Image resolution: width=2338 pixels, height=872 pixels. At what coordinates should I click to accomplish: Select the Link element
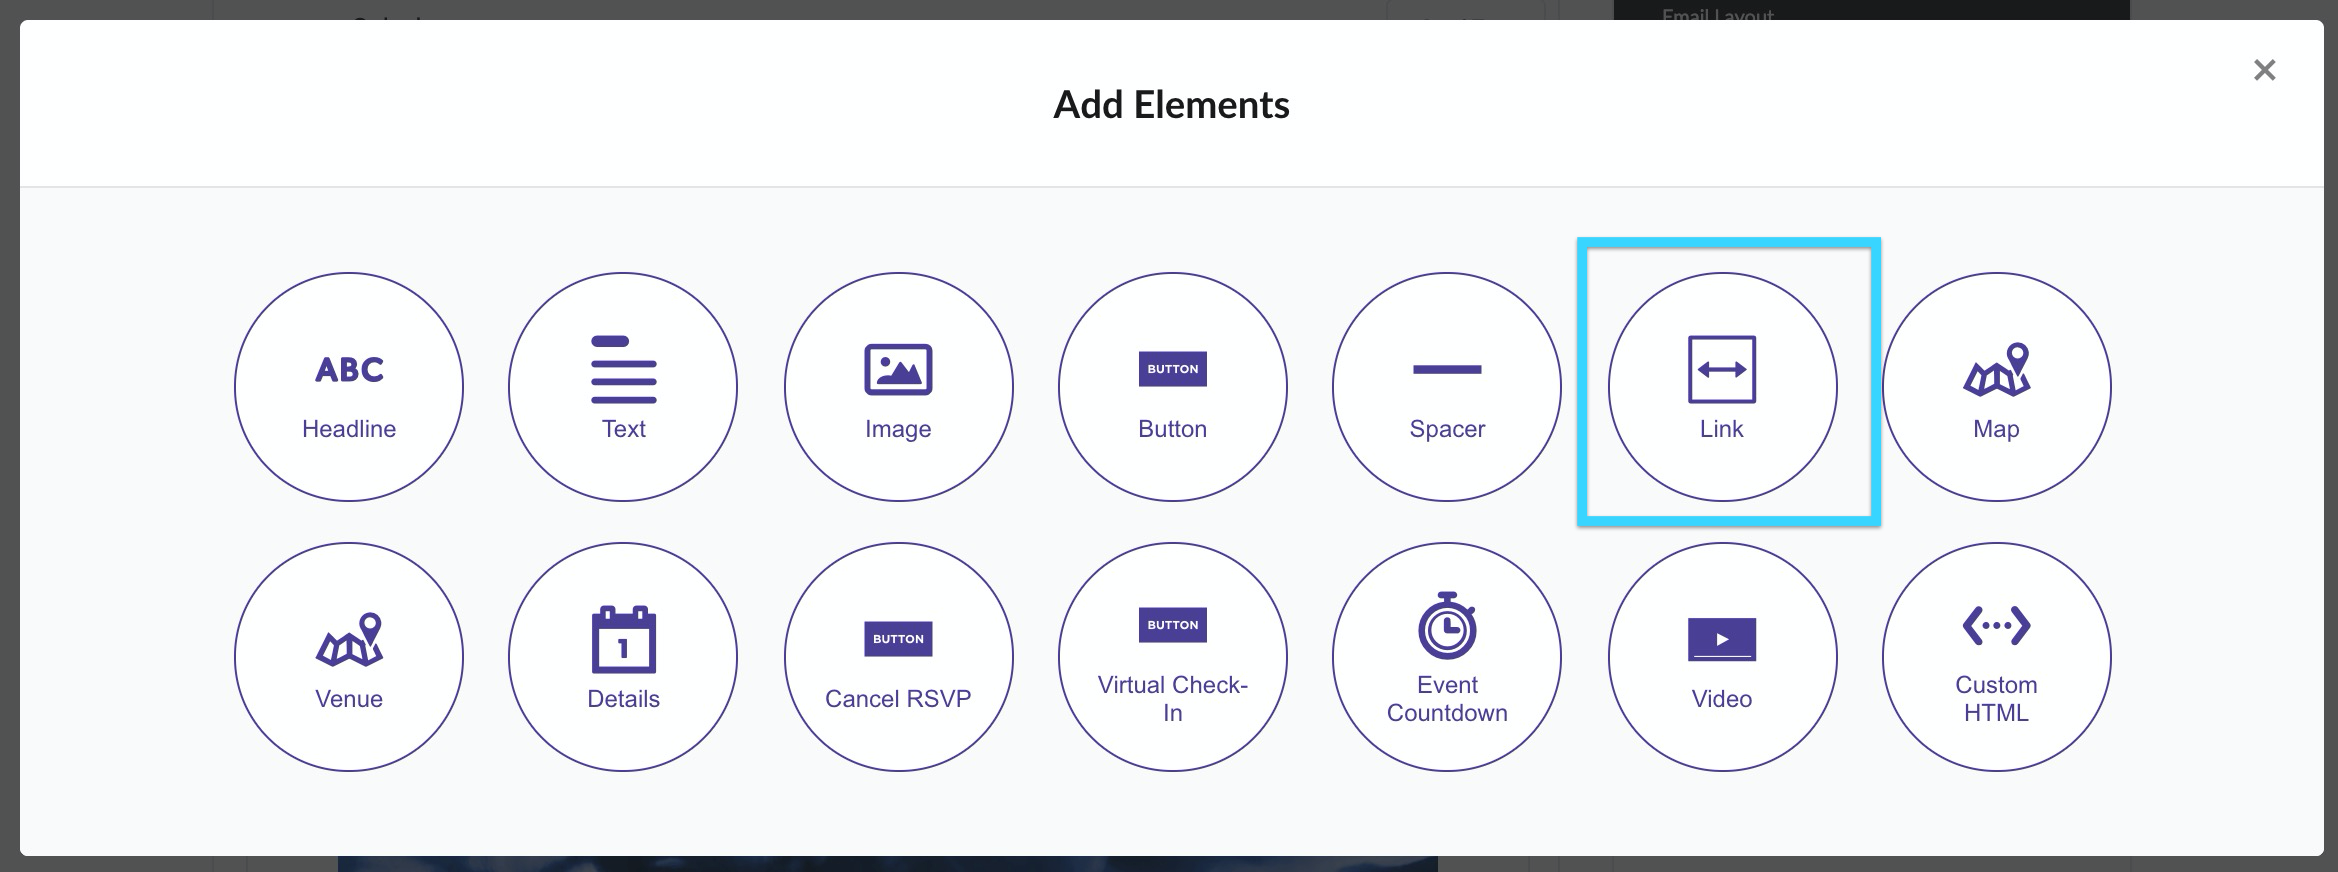pos(1722,386)
